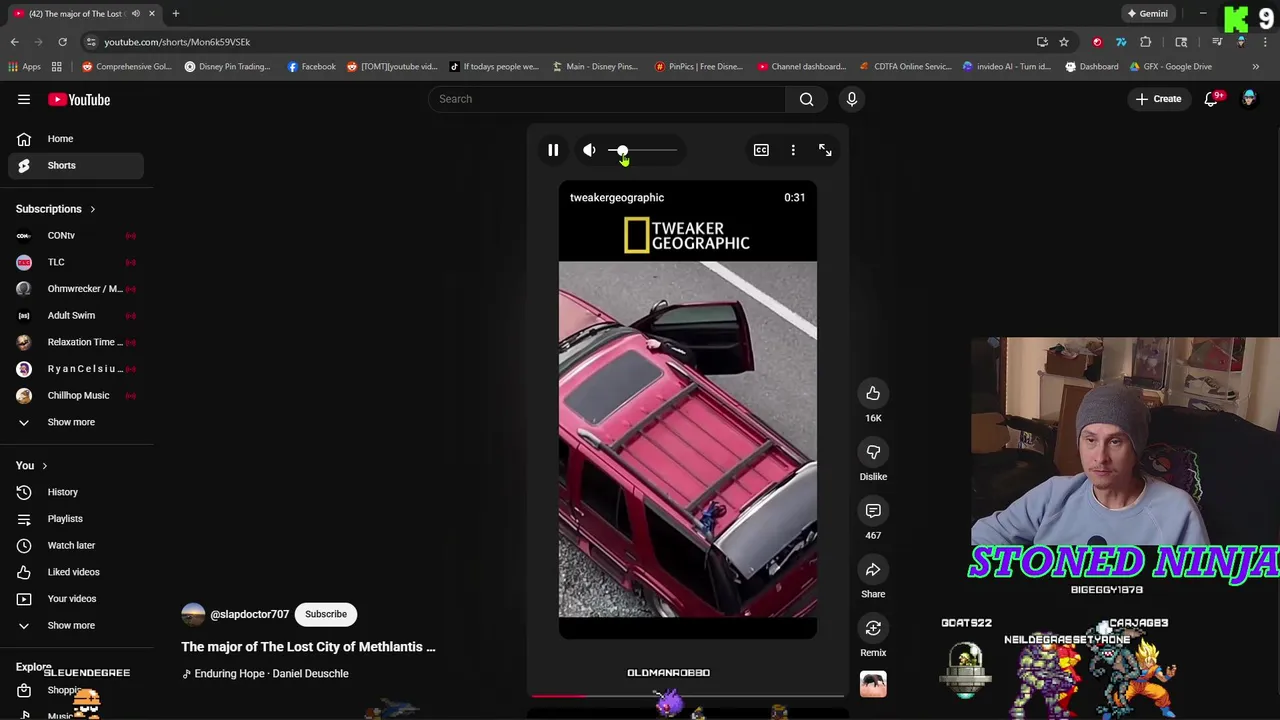Screen dimensions: 1280x720
Task: Open the Chrome Extensions puzzle icon
Action: [x=1146, y=42]
